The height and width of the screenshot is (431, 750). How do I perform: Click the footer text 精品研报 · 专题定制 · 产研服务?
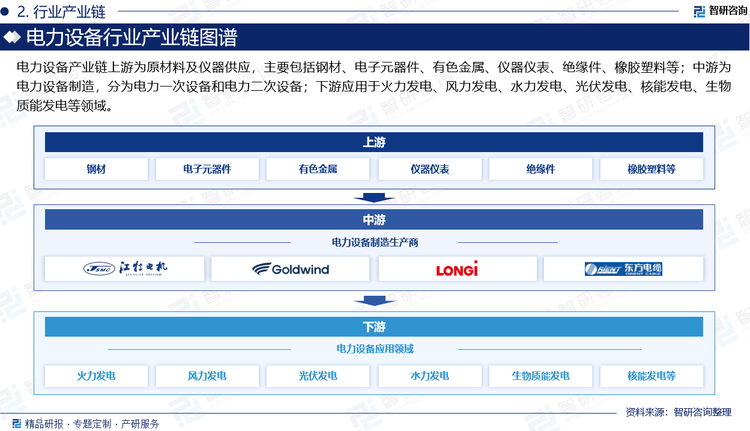coord(92,424)
